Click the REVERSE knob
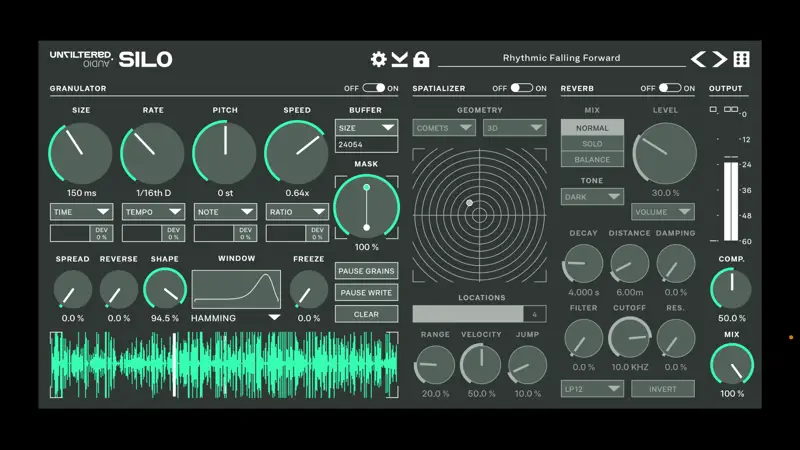The width and height of the screenshot is (800, 450). click(118, 289)
